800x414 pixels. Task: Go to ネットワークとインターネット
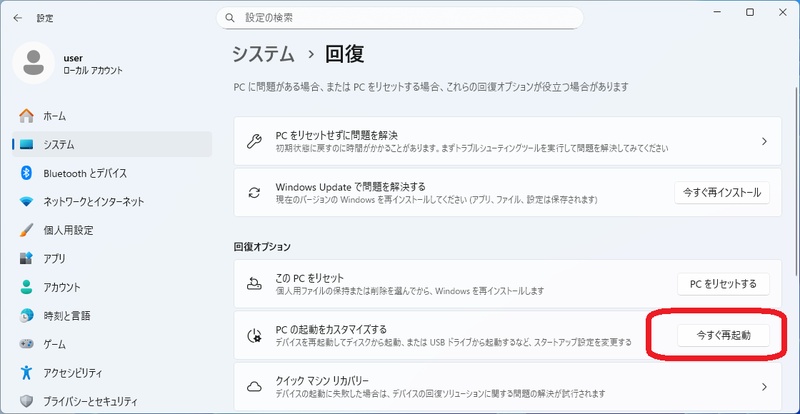[112, 202]
